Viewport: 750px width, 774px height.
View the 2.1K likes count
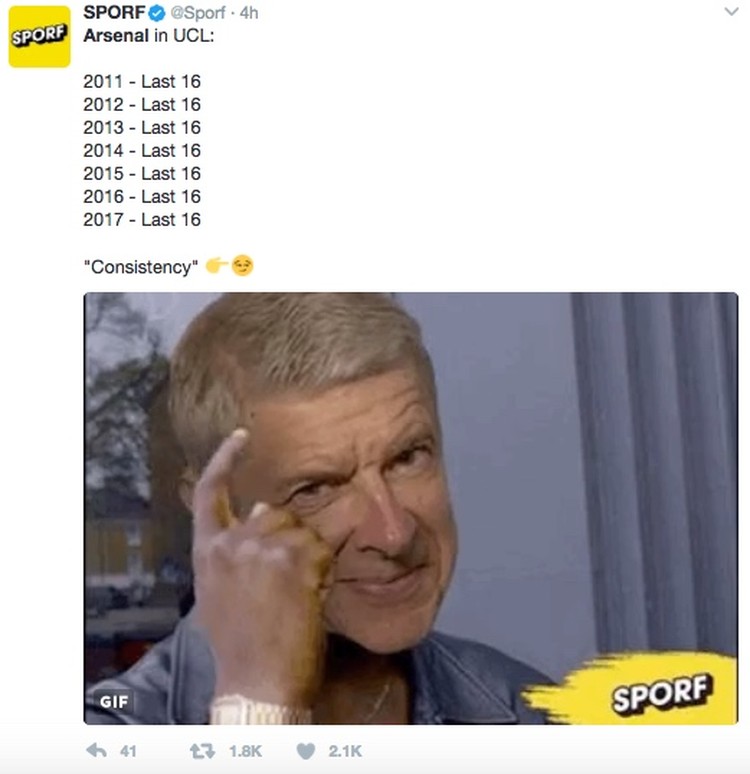pyautogui.click(x=345, y=751)
